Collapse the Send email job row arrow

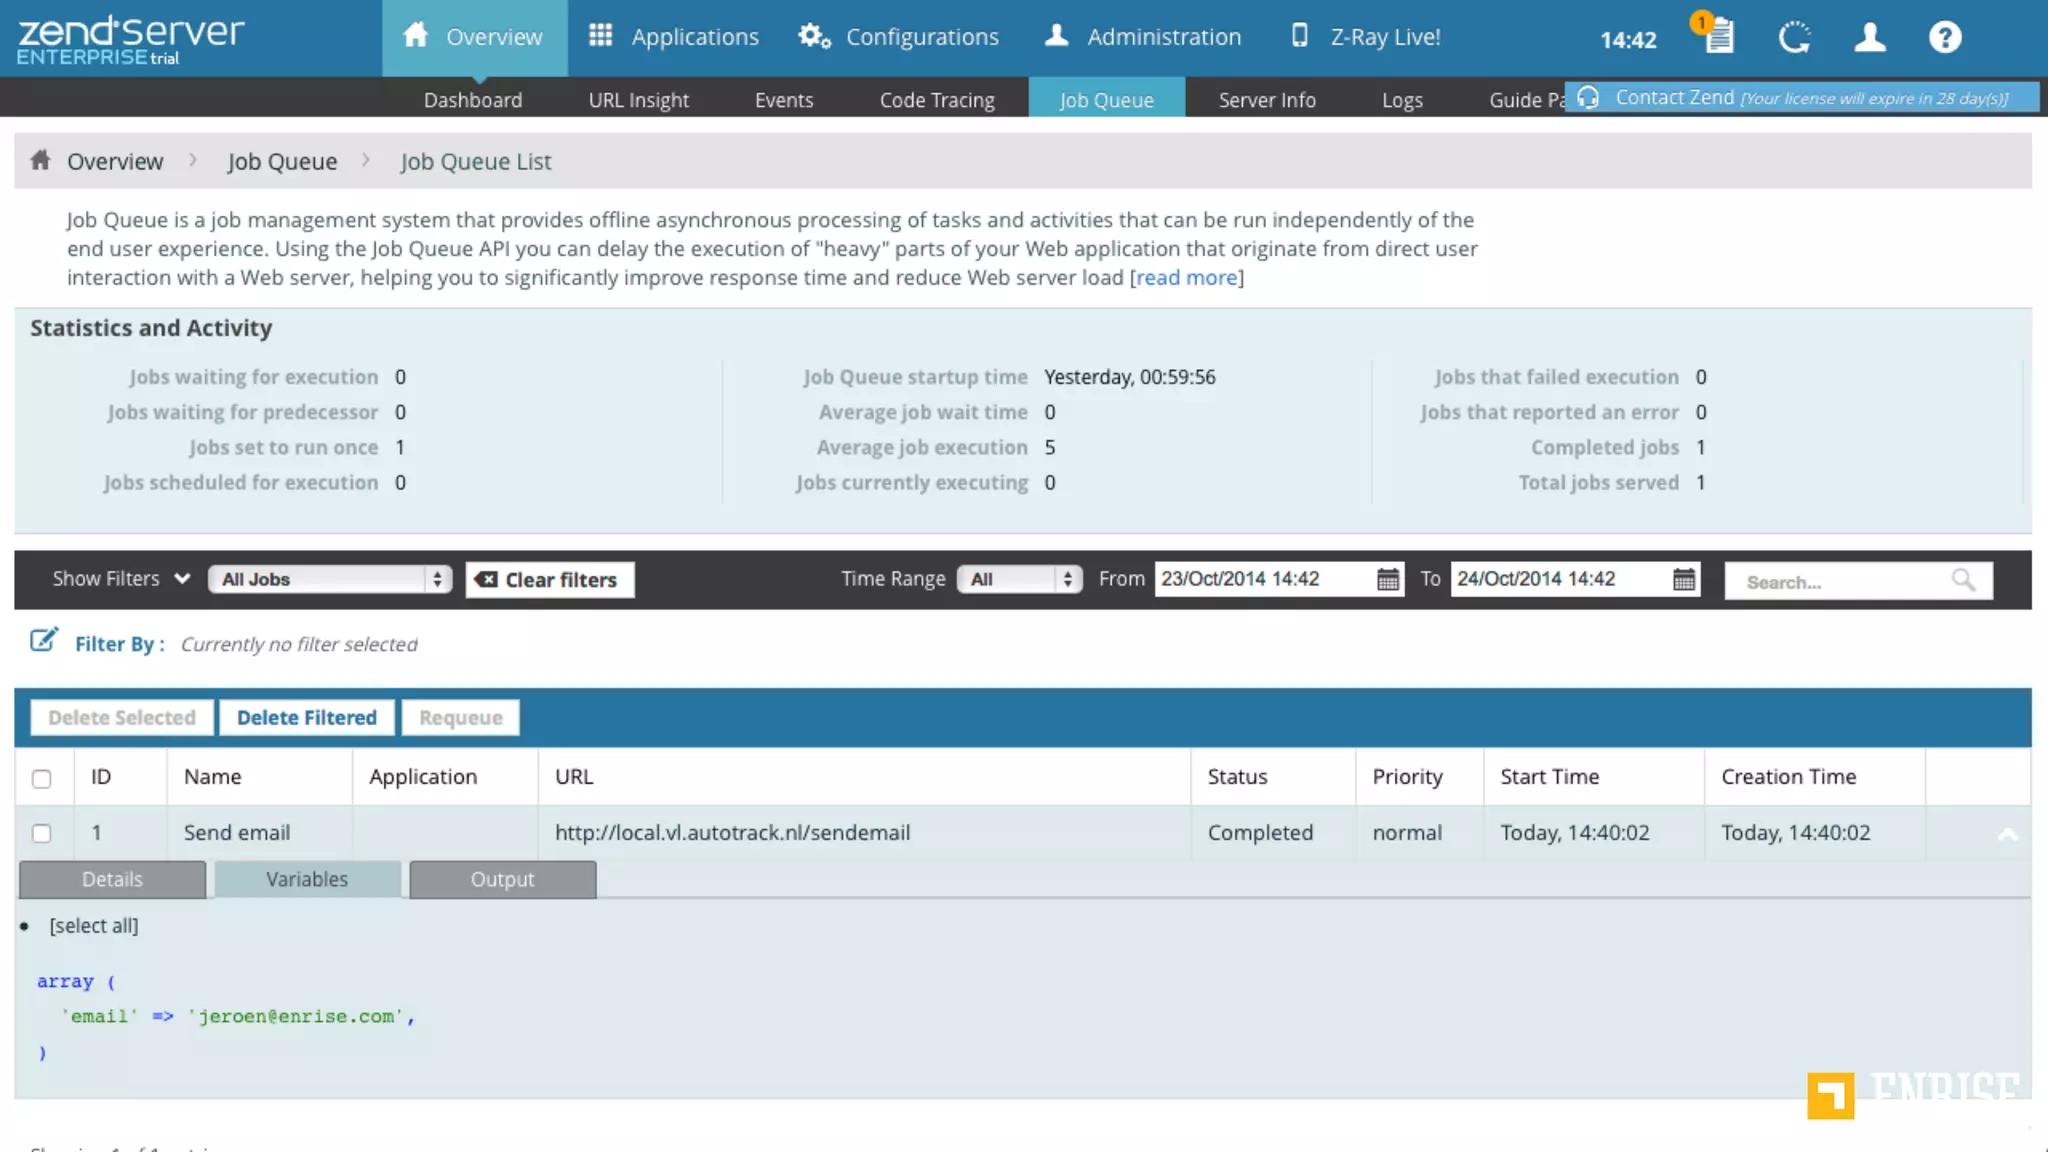pos(2006,834)
